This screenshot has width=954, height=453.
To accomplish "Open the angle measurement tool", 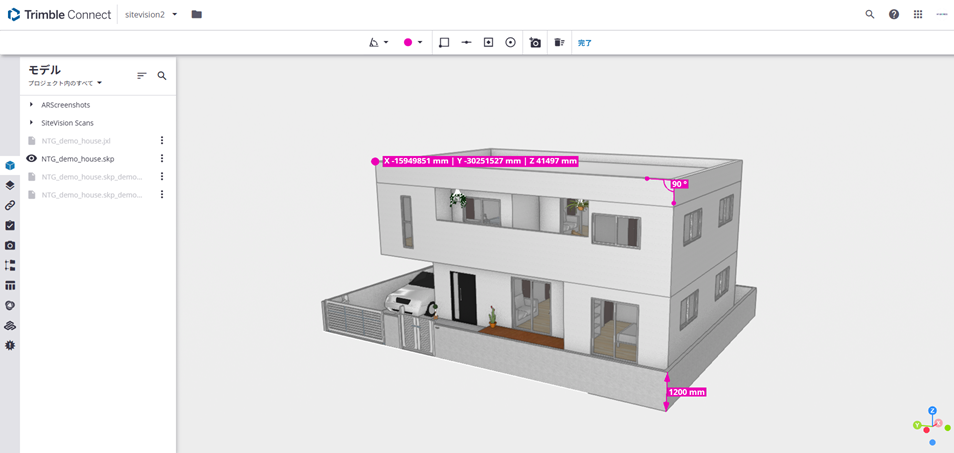I will click(x=374, y=43).
